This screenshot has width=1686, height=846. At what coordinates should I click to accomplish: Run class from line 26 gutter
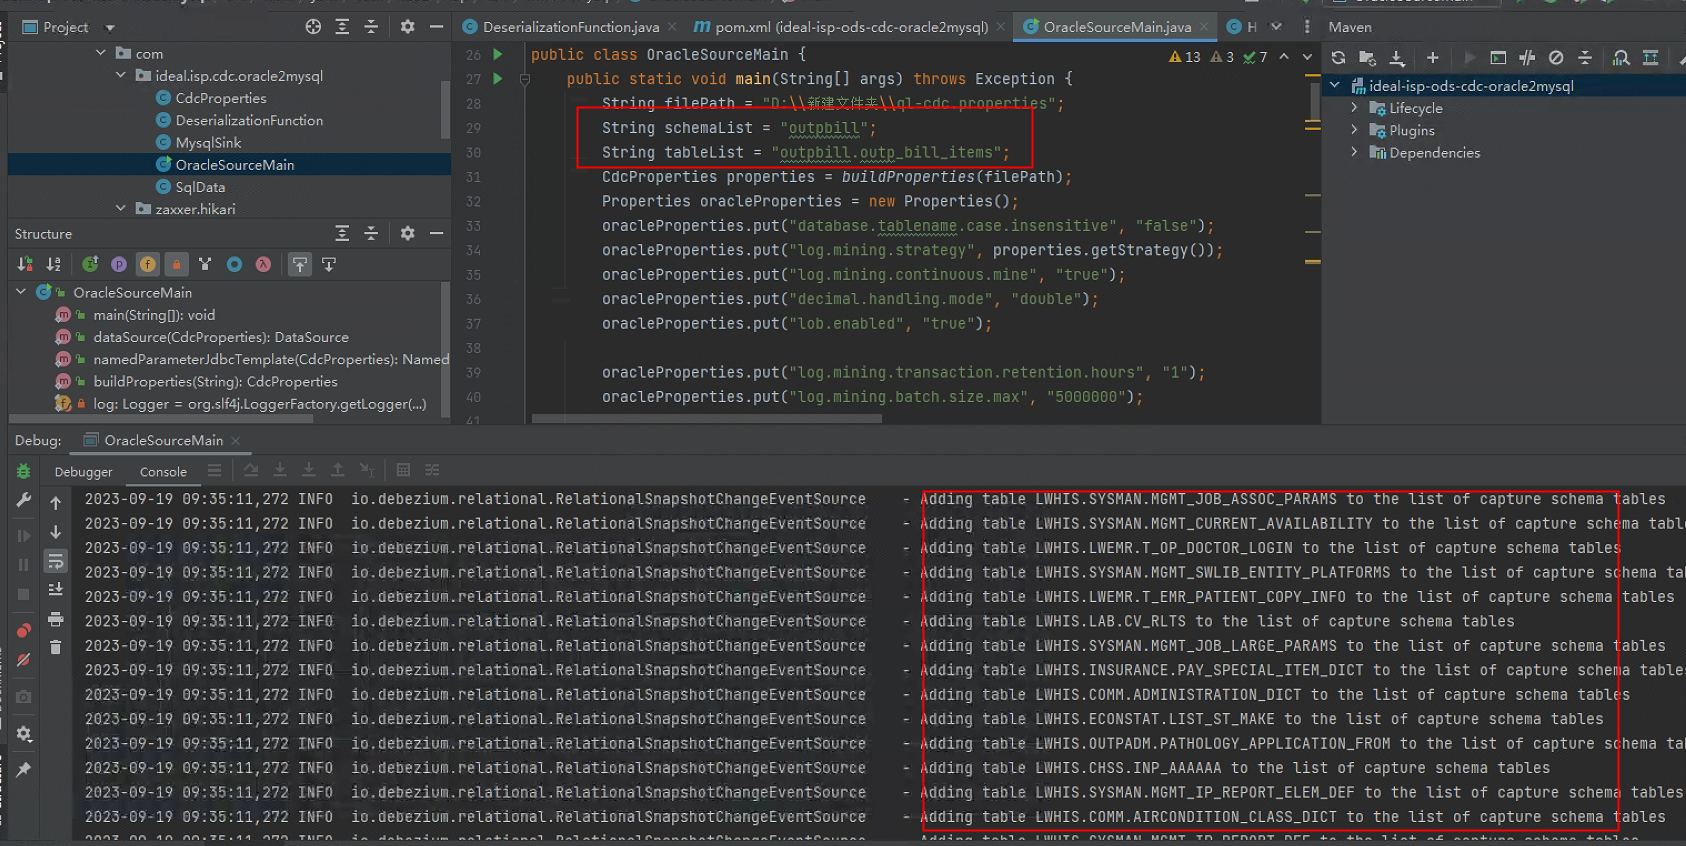[x=497, y=54]
